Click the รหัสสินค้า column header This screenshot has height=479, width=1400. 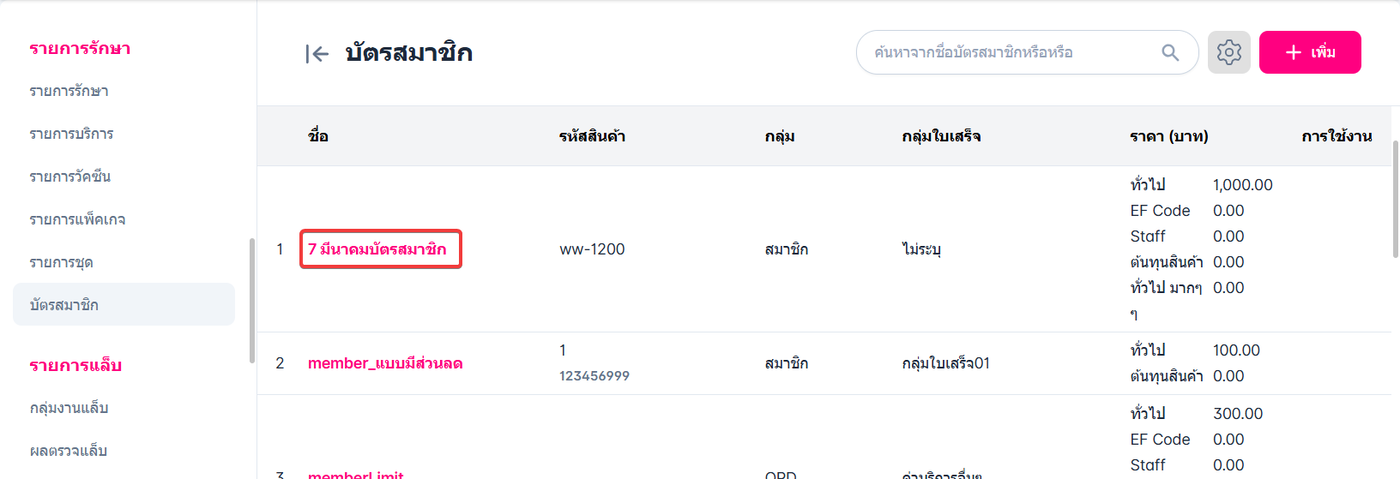click(x=592, y=136)
